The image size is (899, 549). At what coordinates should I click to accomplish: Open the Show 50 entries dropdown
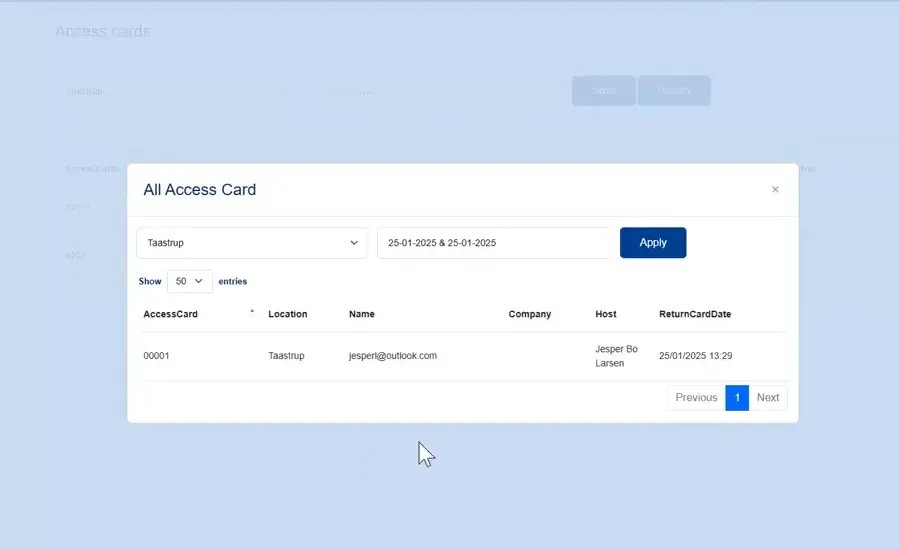pyautogui.click(x=190, y=281)
